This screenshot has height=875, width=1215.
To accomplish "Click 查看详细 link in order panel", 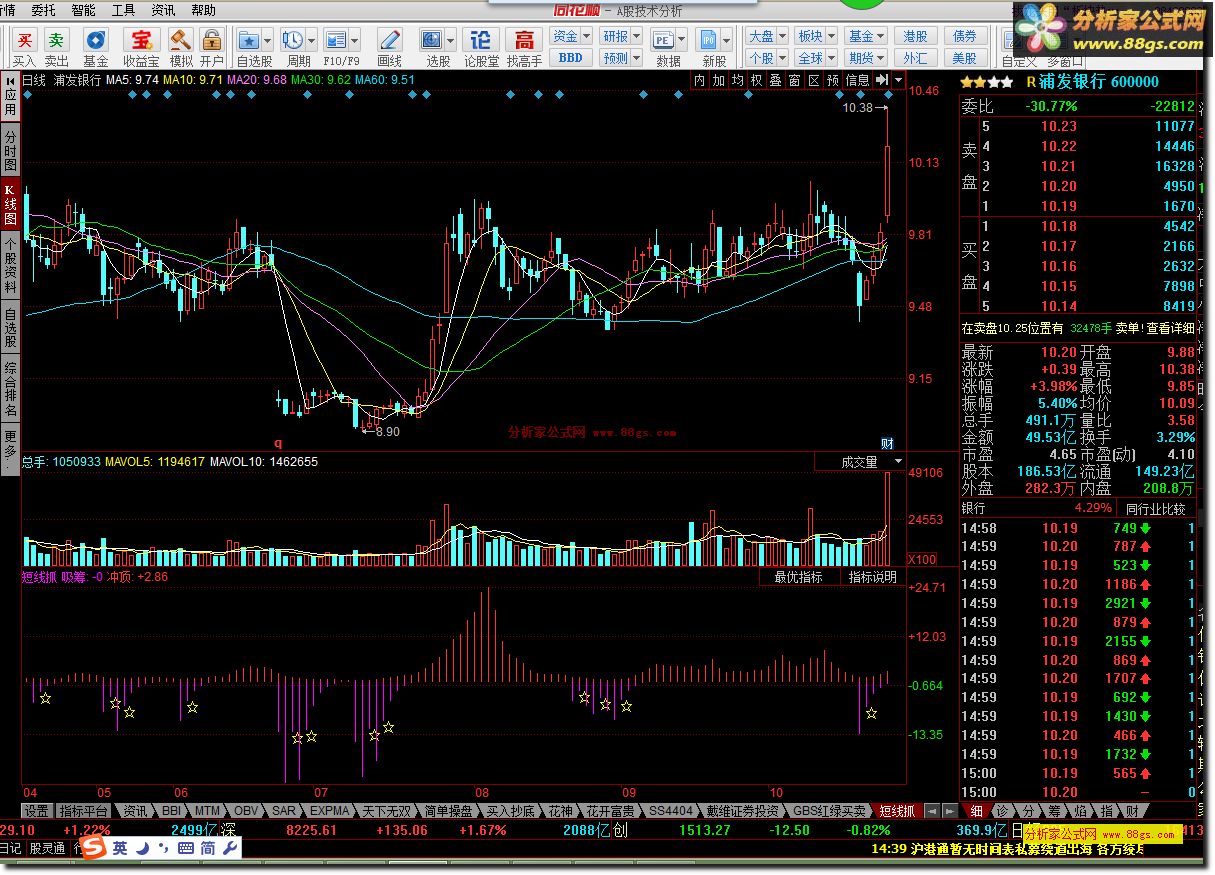I will 1170,328.
